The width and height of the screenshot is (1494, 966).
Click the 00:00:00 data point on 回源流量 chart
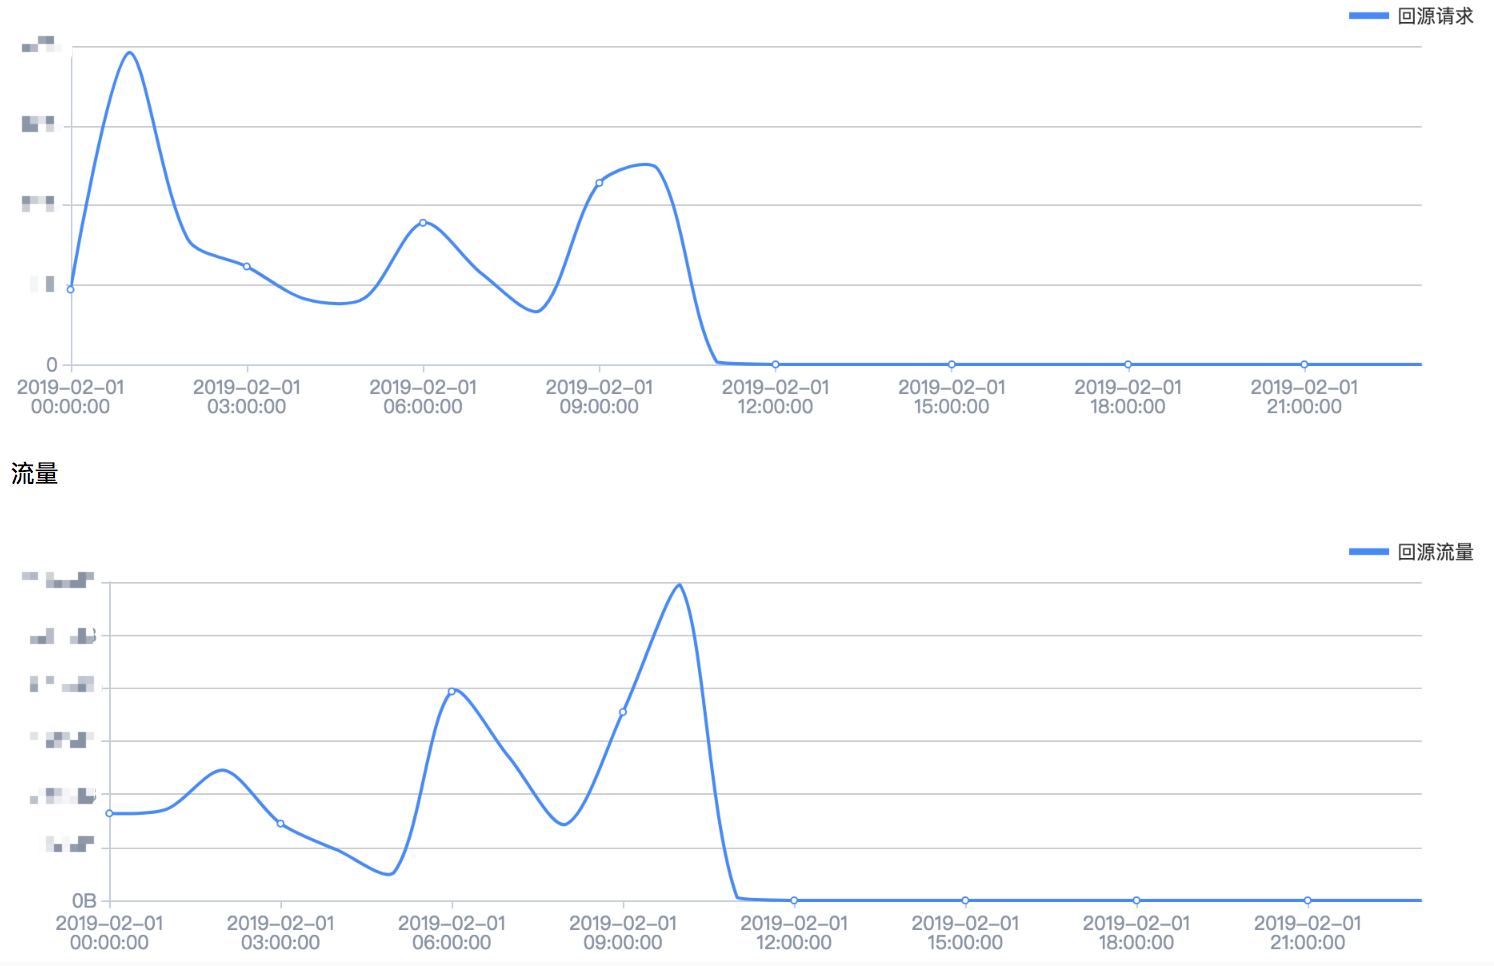(109, 813)
